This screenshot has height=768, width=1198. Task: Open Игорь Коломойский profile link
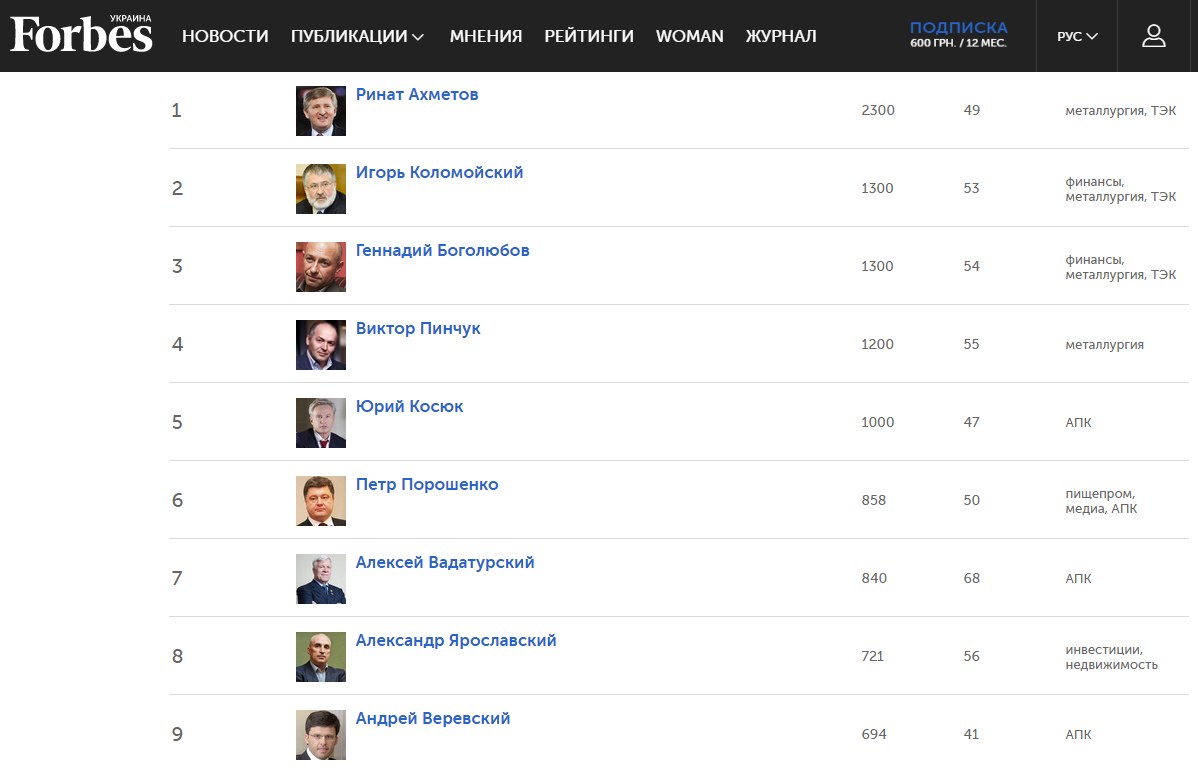coord(439,172)
